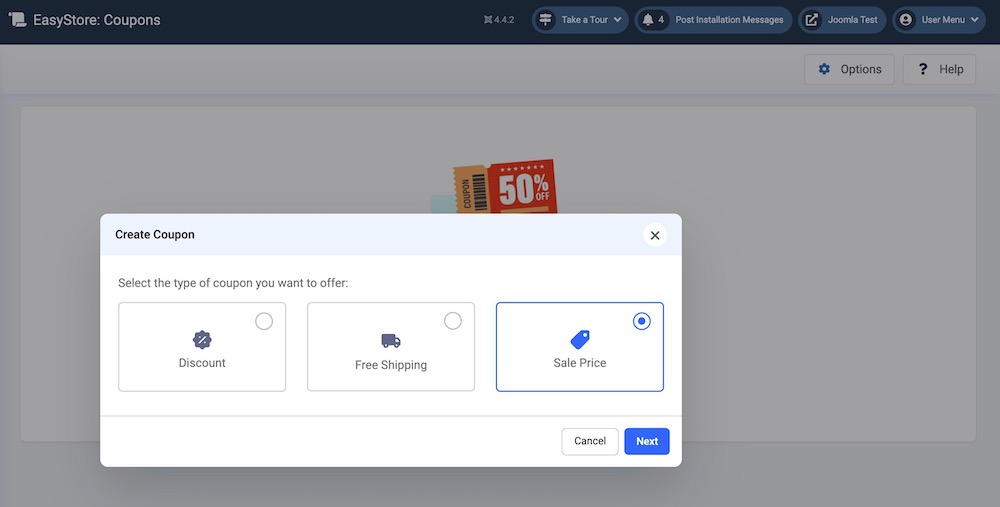Select the Discount coupon radio button
Screen dimensions: 1000x507
pos(264,321)
